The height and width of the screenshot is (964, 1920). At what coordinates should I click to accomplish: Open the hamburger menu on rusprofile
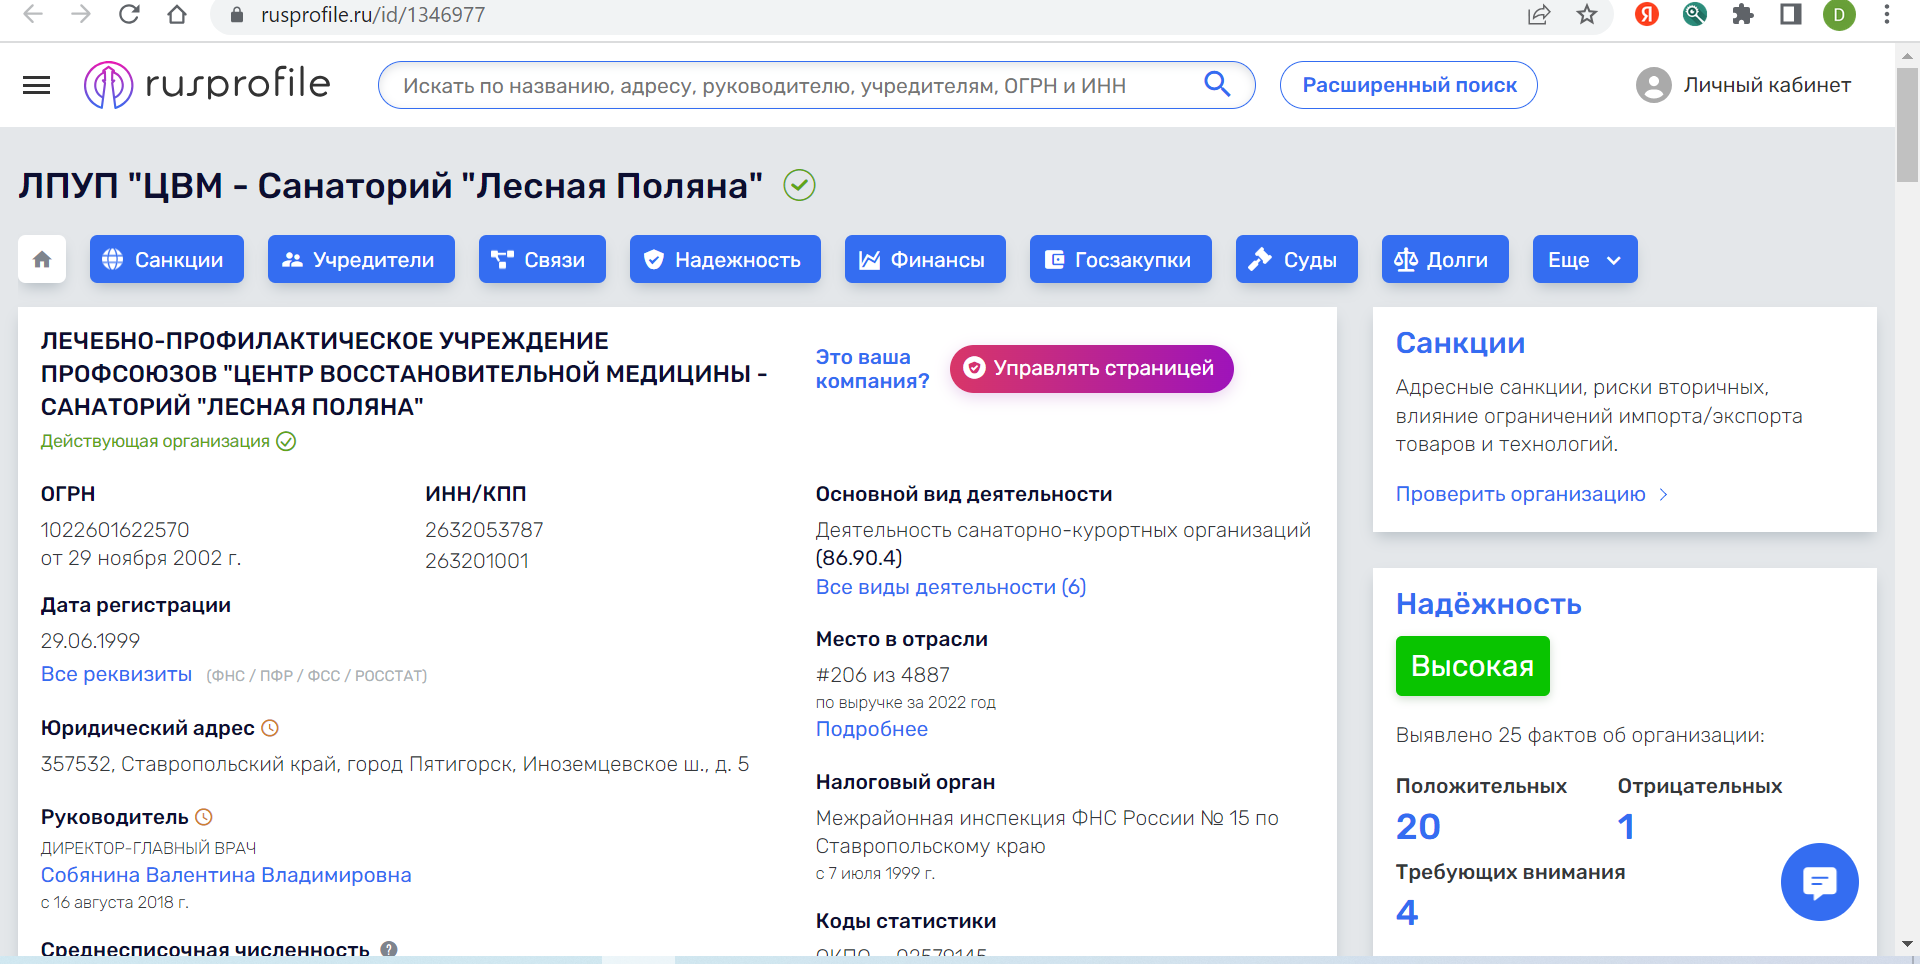37,85
